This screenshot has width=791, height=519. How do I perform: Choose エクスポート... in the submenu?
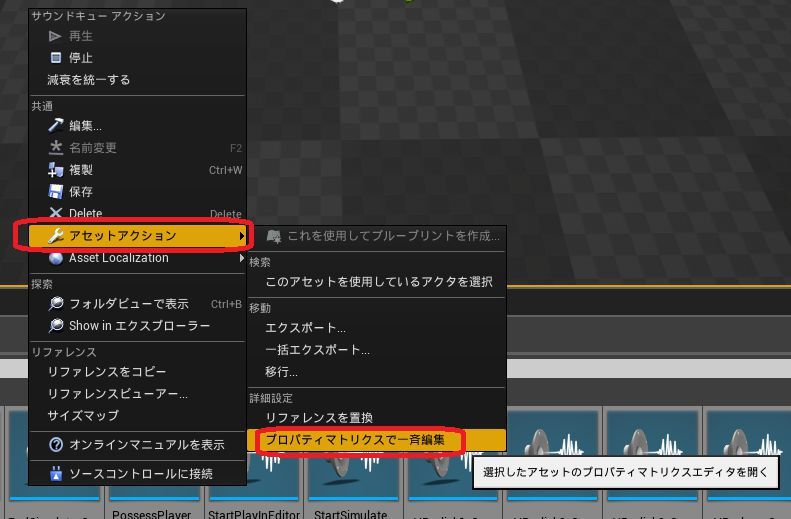(x=377, y=328)
